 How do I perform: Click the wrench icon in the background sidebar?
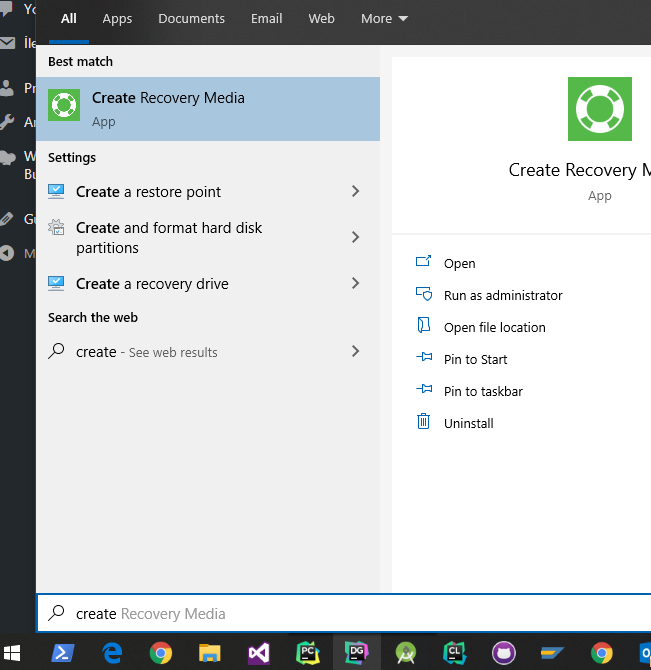point(7,122)
